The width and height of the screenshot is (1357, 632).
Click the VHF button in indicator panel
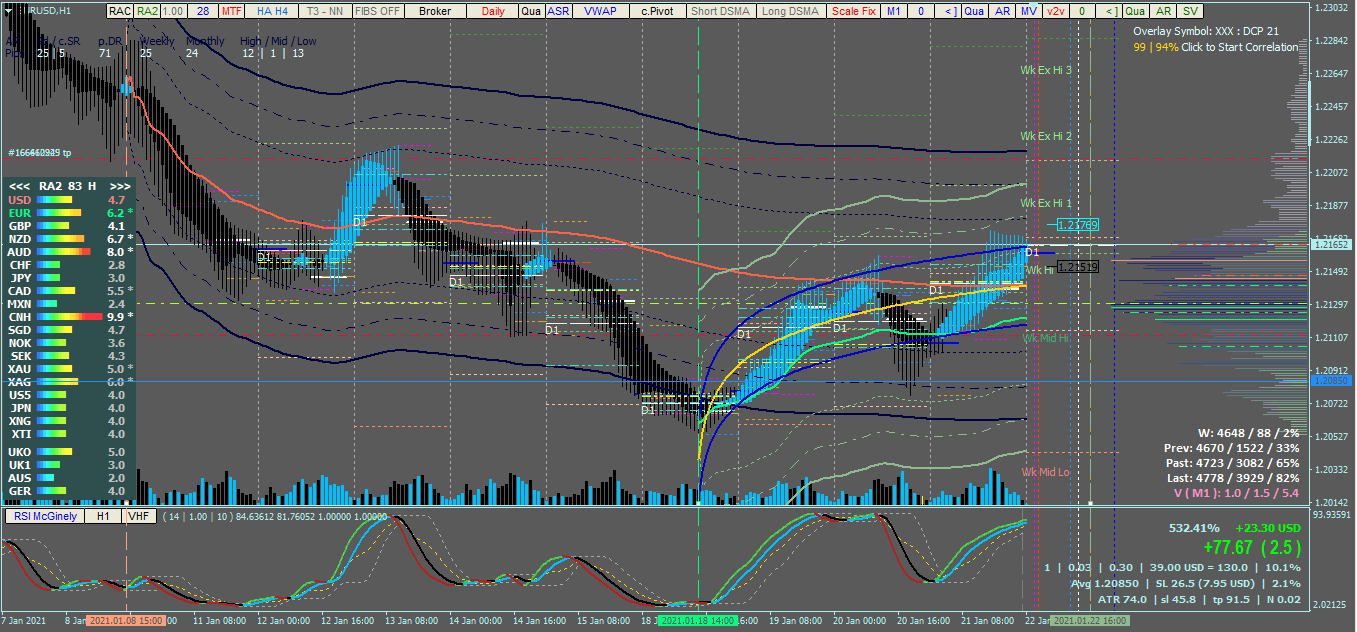click(138, 516)
